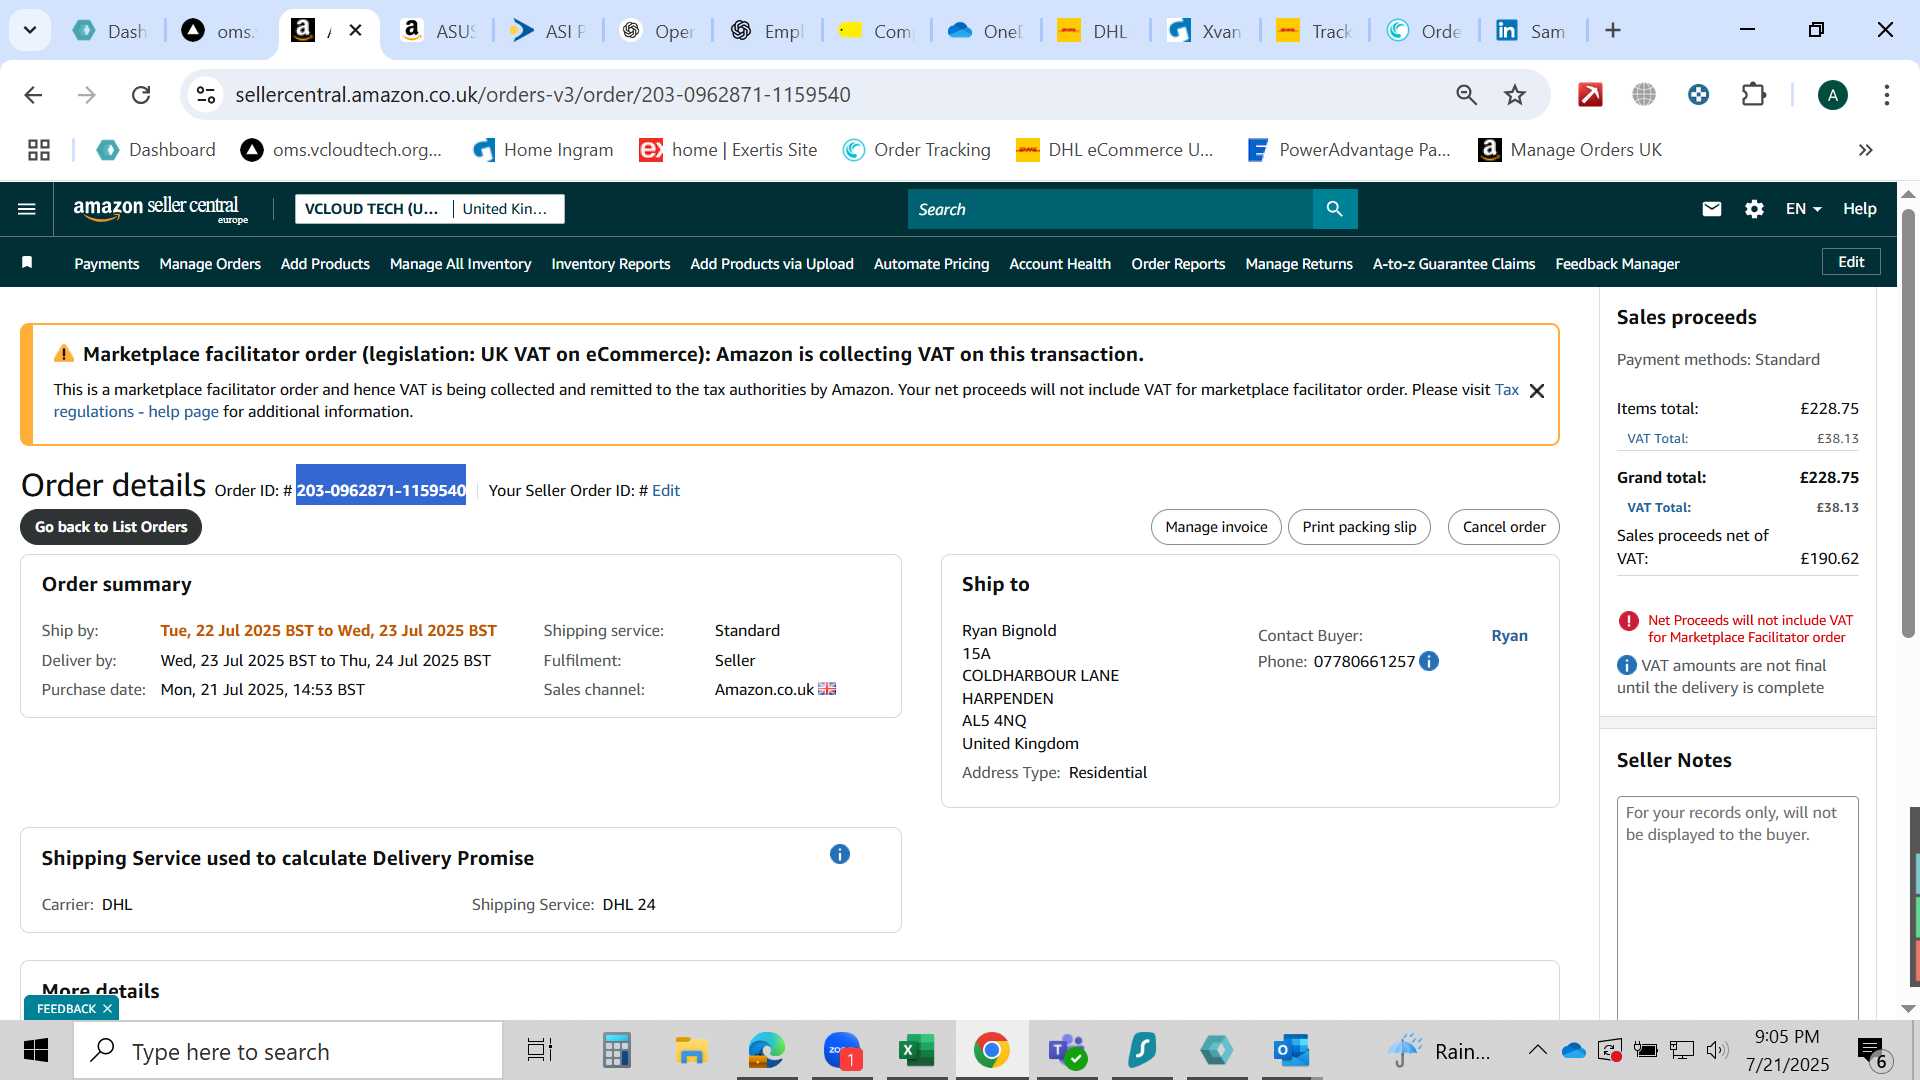The width and height of the screenshot is (1920, 1080).
Task: Open Manage Orders in navigation bar
Action: (x=210, y=264)
